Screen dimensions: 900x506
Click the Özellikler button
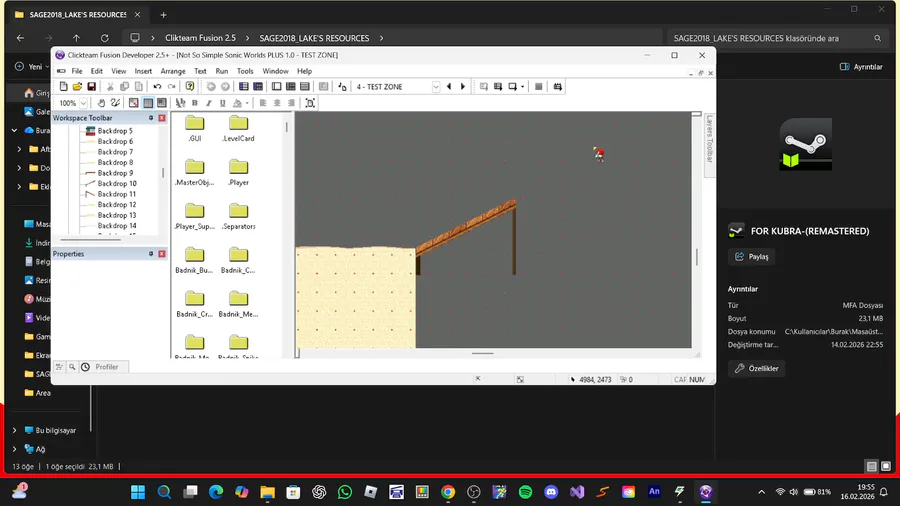pos(757,368)
